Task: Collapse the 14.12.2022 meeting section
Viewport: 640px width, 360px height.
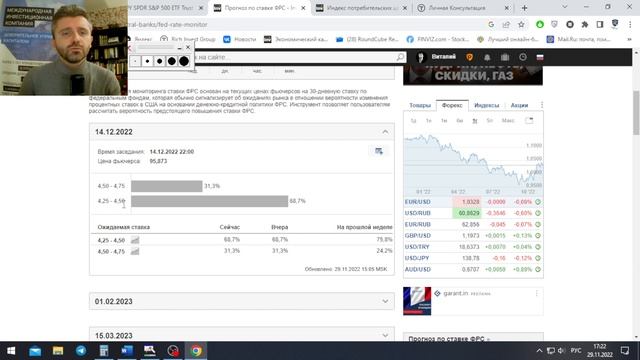Action: 385,132
